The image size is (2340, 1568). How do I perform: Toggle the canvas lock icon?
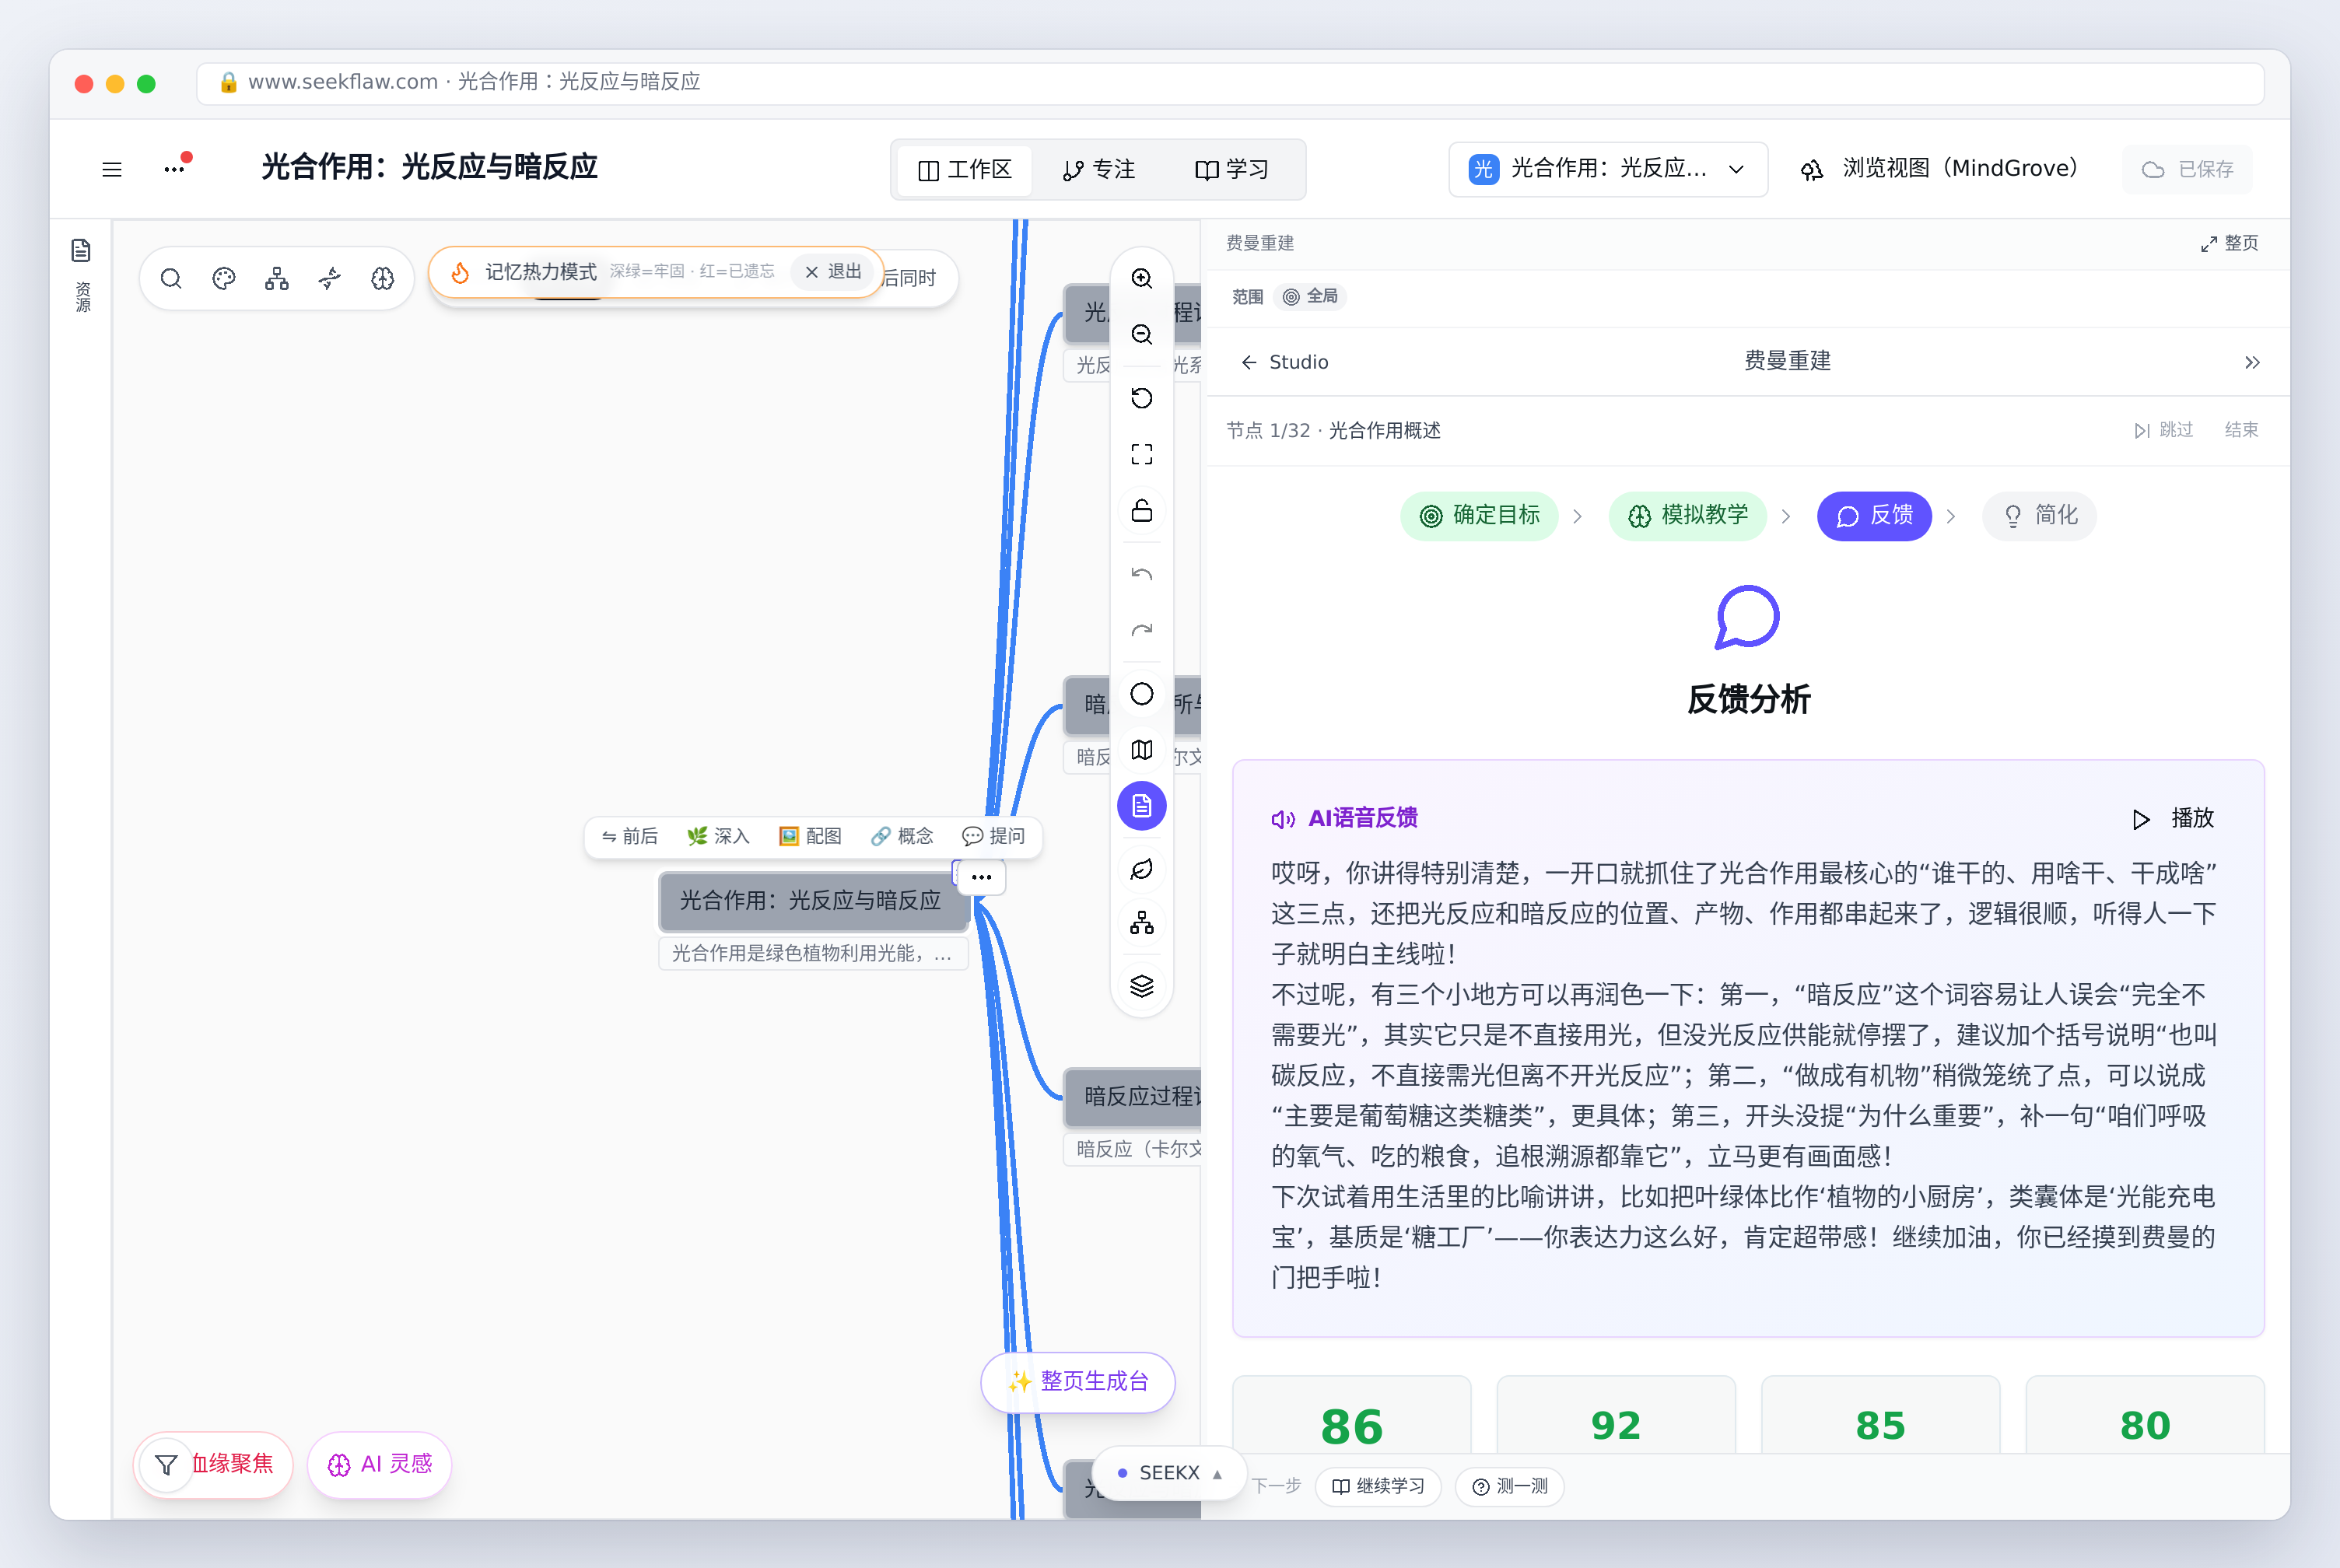click(1142, 510)
